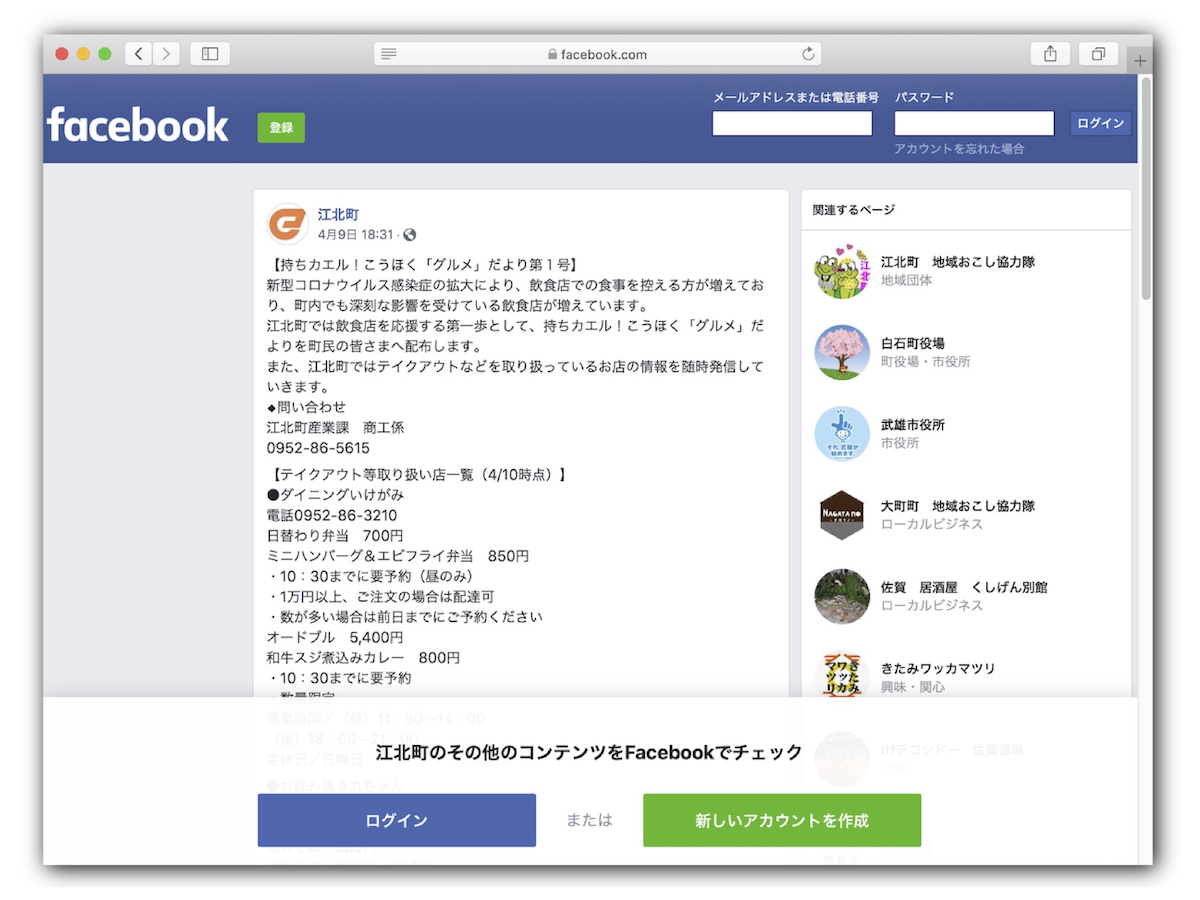Click the text 電話0952-86-3210
This screenshot has height=900, width=1200.
click(332, 516)
